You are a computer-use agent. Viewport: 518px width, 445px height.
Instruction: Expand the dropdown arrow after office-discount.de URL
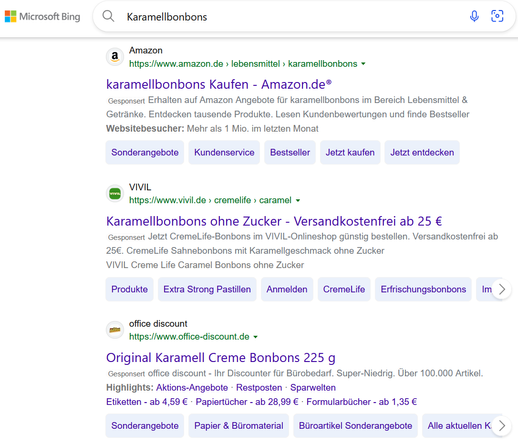point(255,337)
